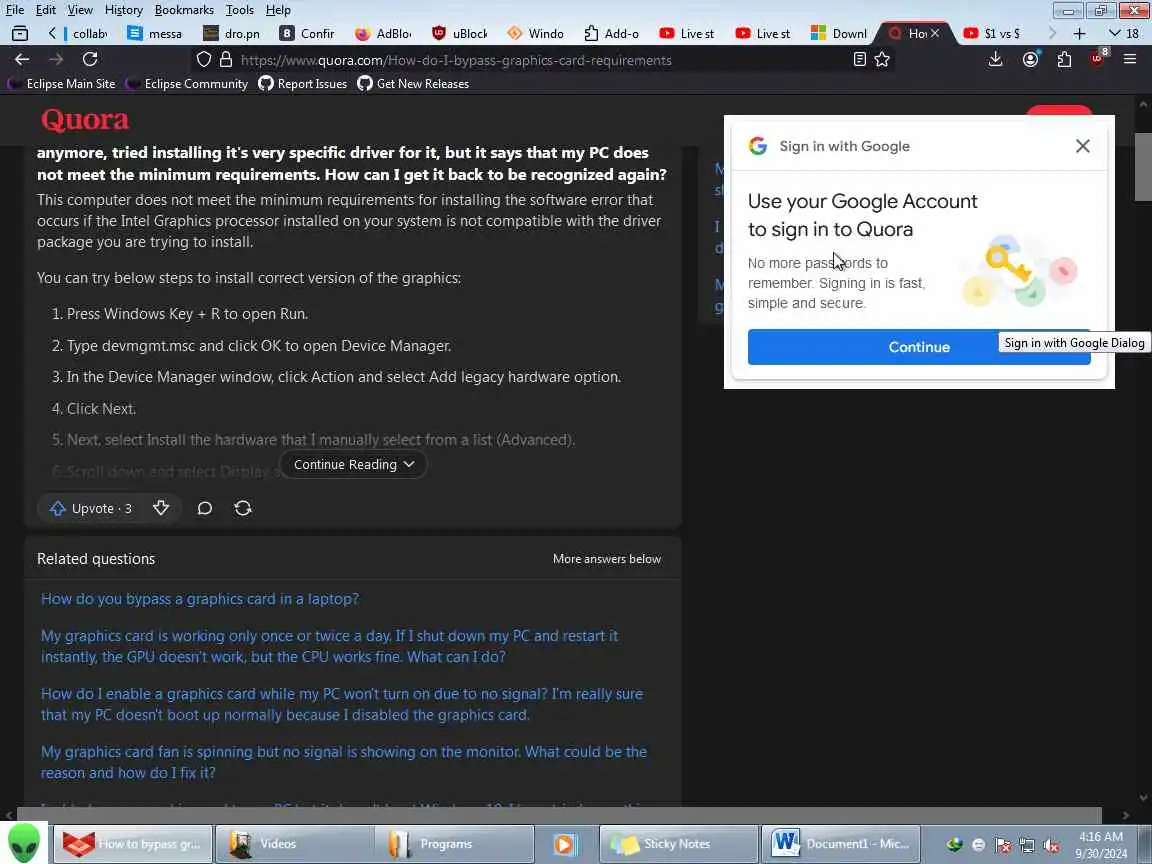The height and width of the screenshot is (864, 1152).
Task: Open the graphics card fan spinning question link
Action: [344, 762]
